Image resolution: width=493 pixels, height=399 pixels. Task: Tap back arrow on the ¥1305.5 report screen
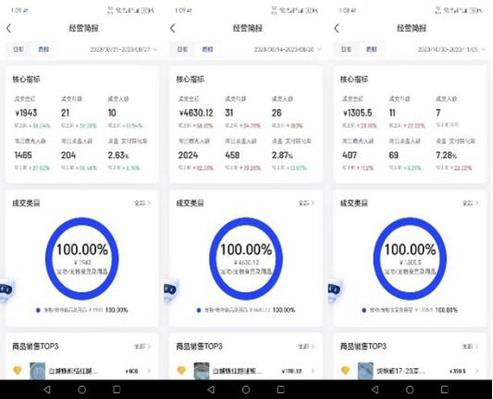pyautogui.click(x=337, y=29)
